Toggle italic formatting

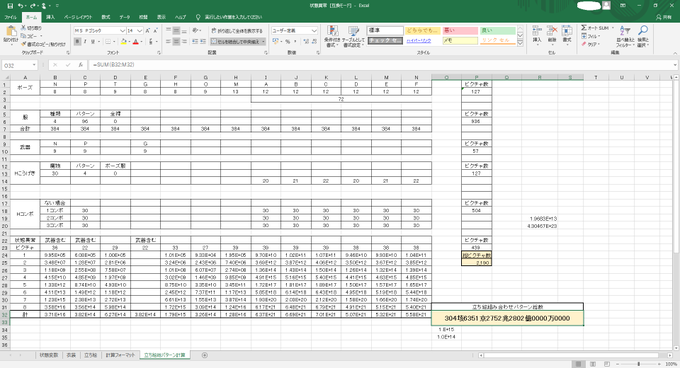(85, 42)
